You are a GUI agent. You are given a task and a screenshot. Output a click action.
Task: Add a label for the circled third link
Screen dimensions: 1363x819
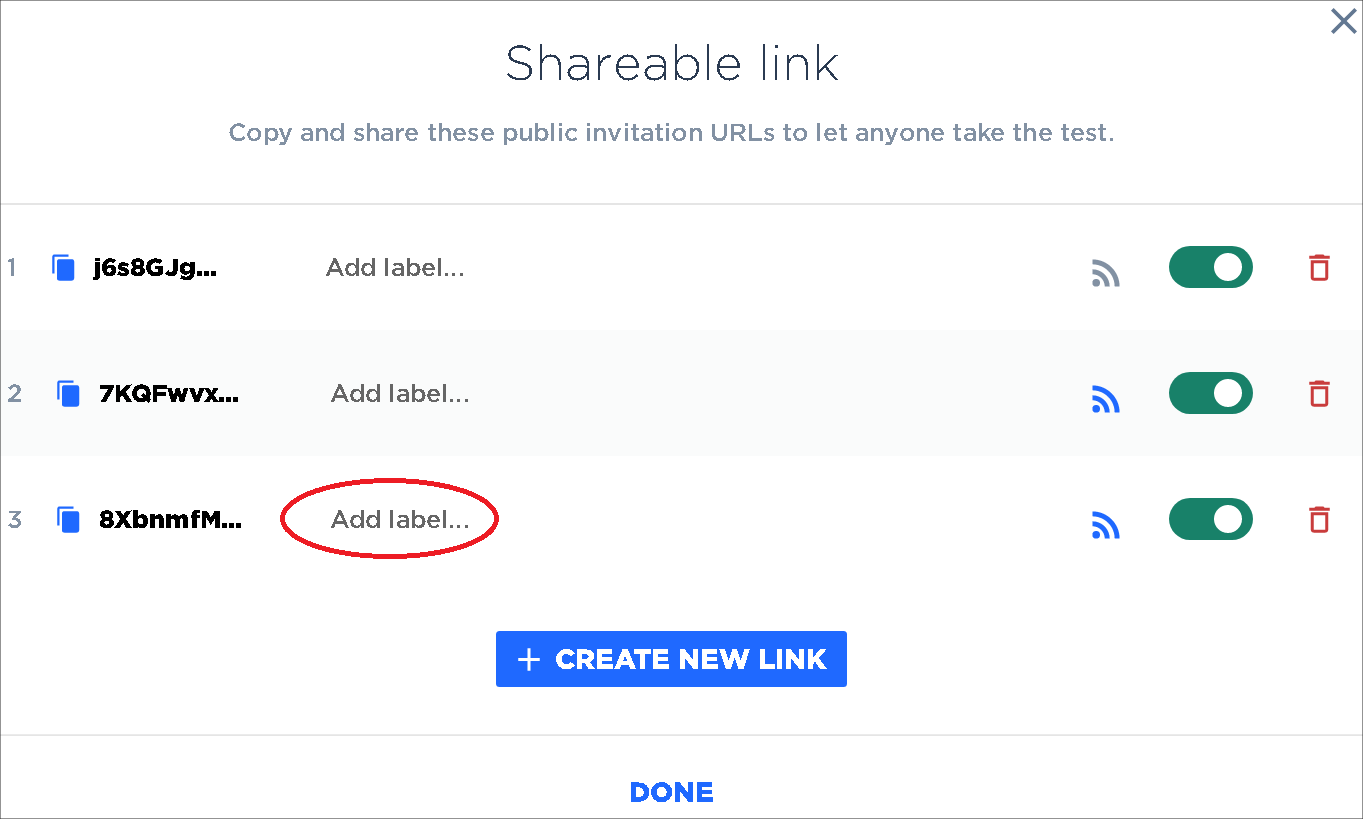(x=400, y=520)
